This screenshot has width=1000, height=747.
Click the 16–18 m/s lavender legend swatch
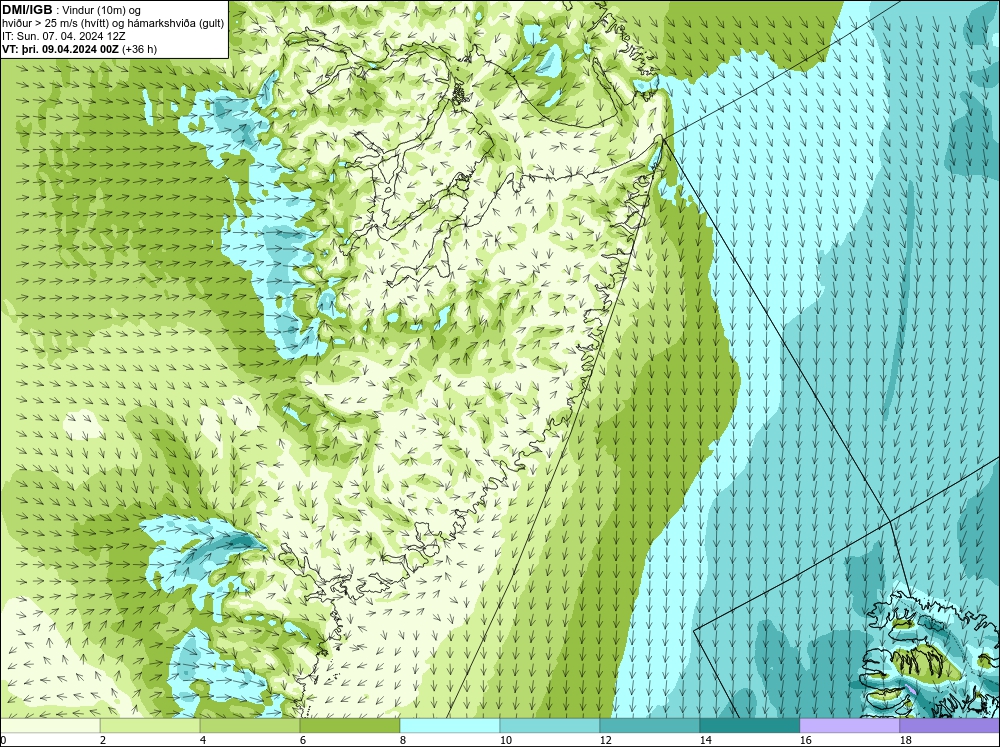tap(849, 725)
